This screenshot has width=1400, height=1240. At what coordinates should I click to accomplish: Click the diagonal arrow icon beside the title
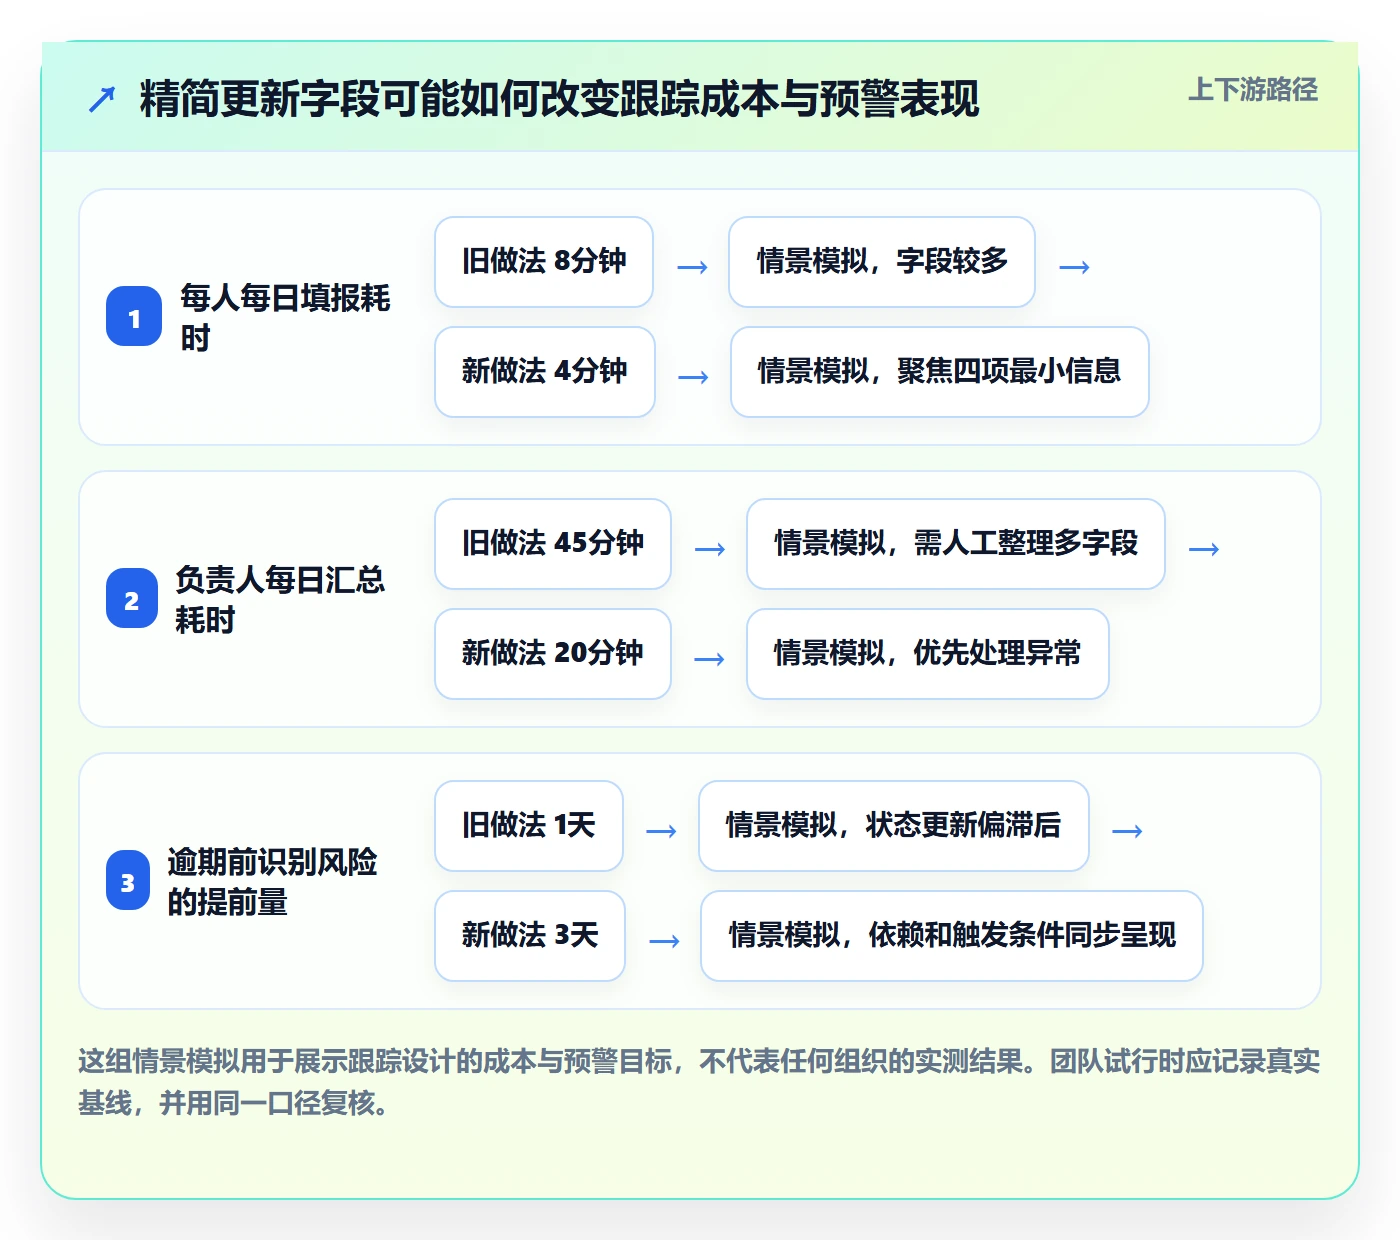pyautogui.click(x=102, y=99)
